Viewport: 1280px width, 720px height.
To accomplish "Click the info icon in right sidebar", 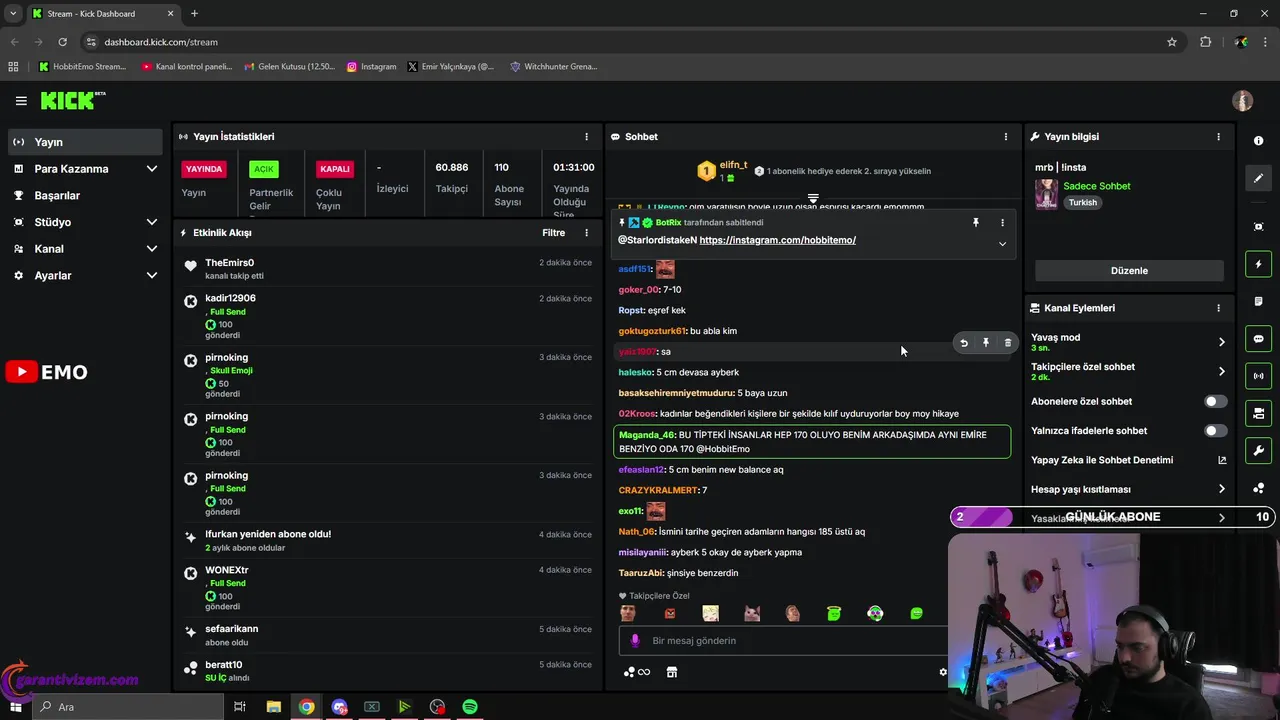I will (1258, 141).
